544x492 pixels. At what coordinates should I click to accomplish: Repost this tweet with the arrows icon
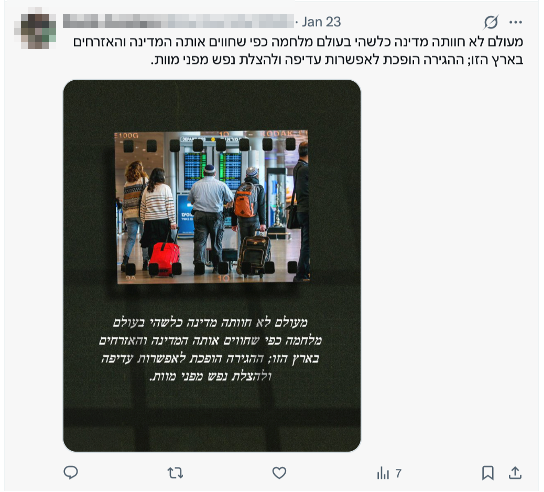[x=175, y=473]
